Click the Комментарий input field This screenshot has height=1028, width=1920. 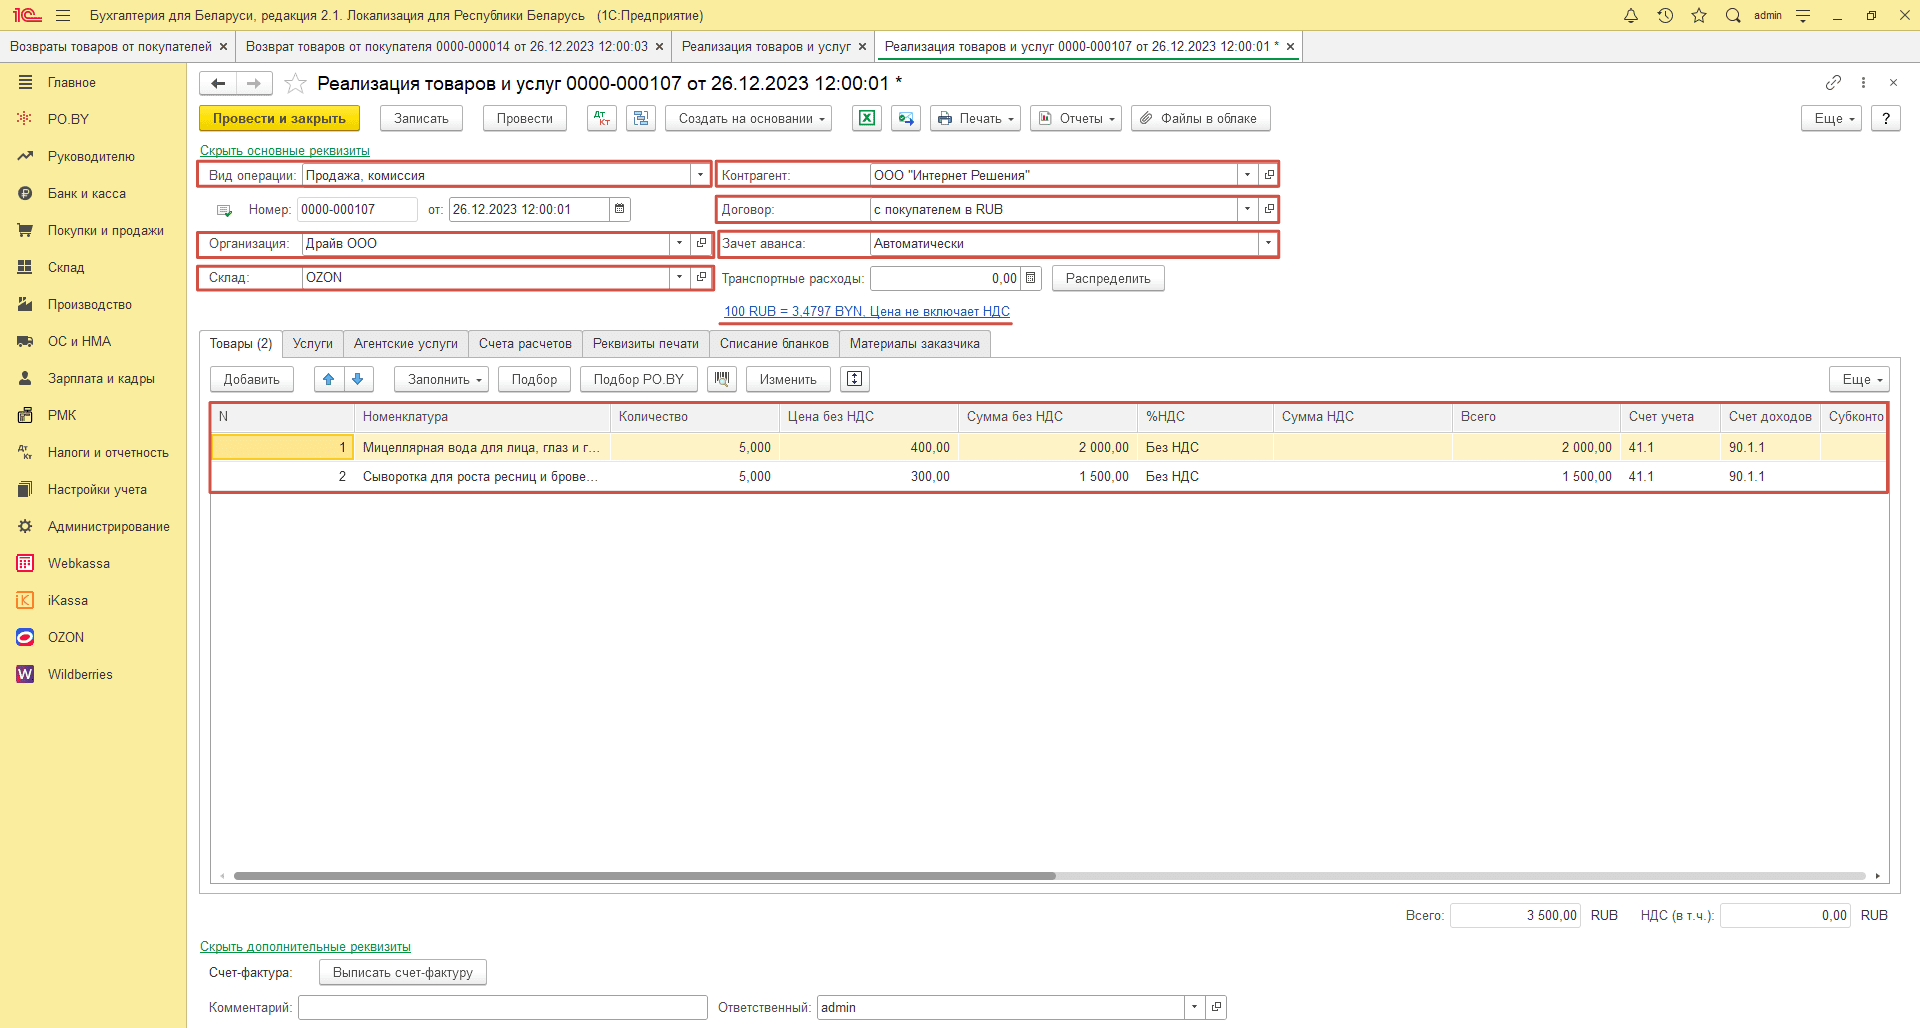pyautogui.click(x=503, y=1007)
